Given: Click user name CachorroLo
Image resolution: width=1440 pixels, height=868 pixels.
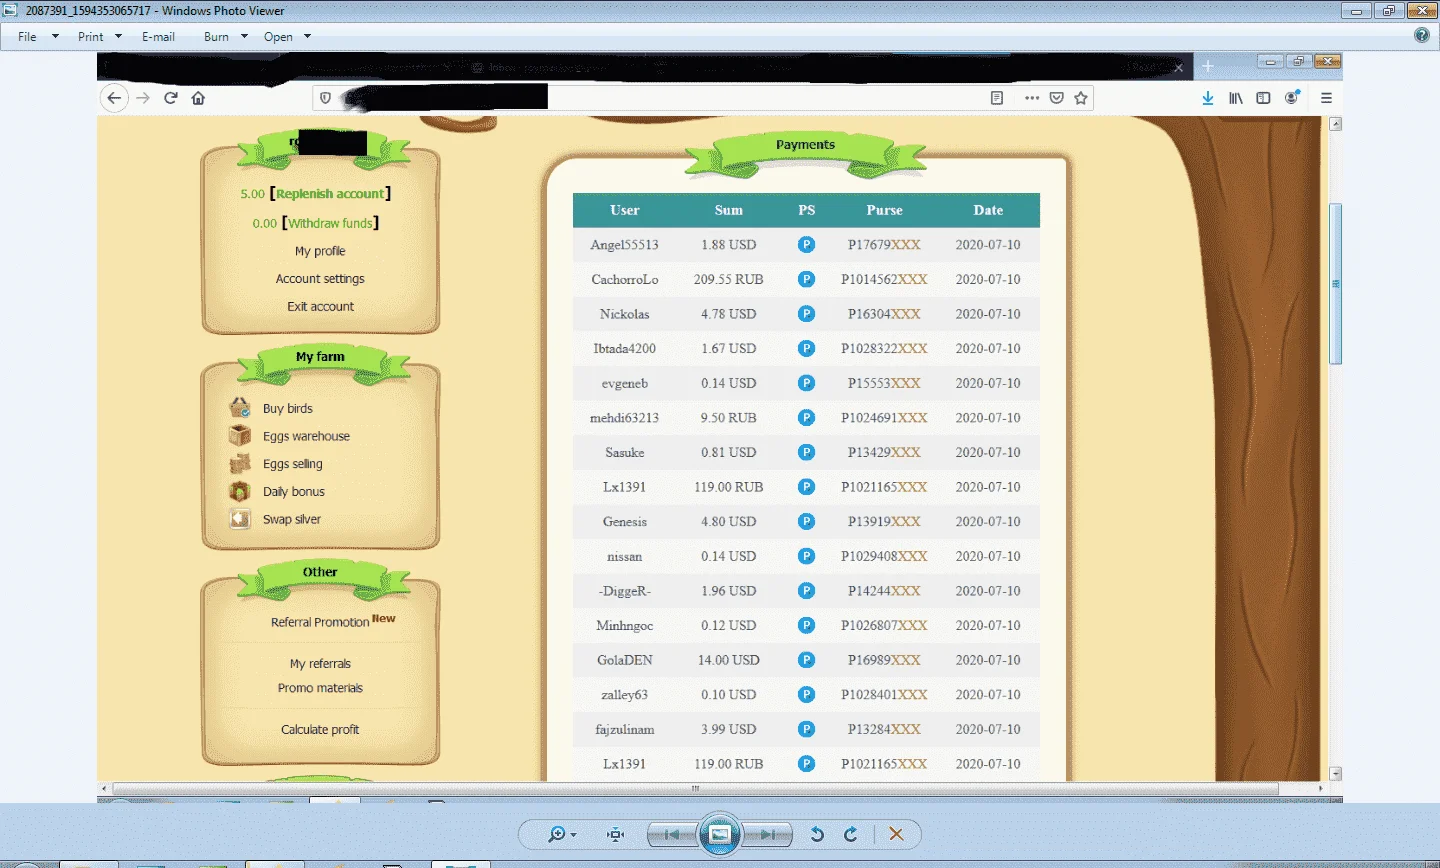Looking at the screenshot, I should pyautogui.click(x=625, y=280).
